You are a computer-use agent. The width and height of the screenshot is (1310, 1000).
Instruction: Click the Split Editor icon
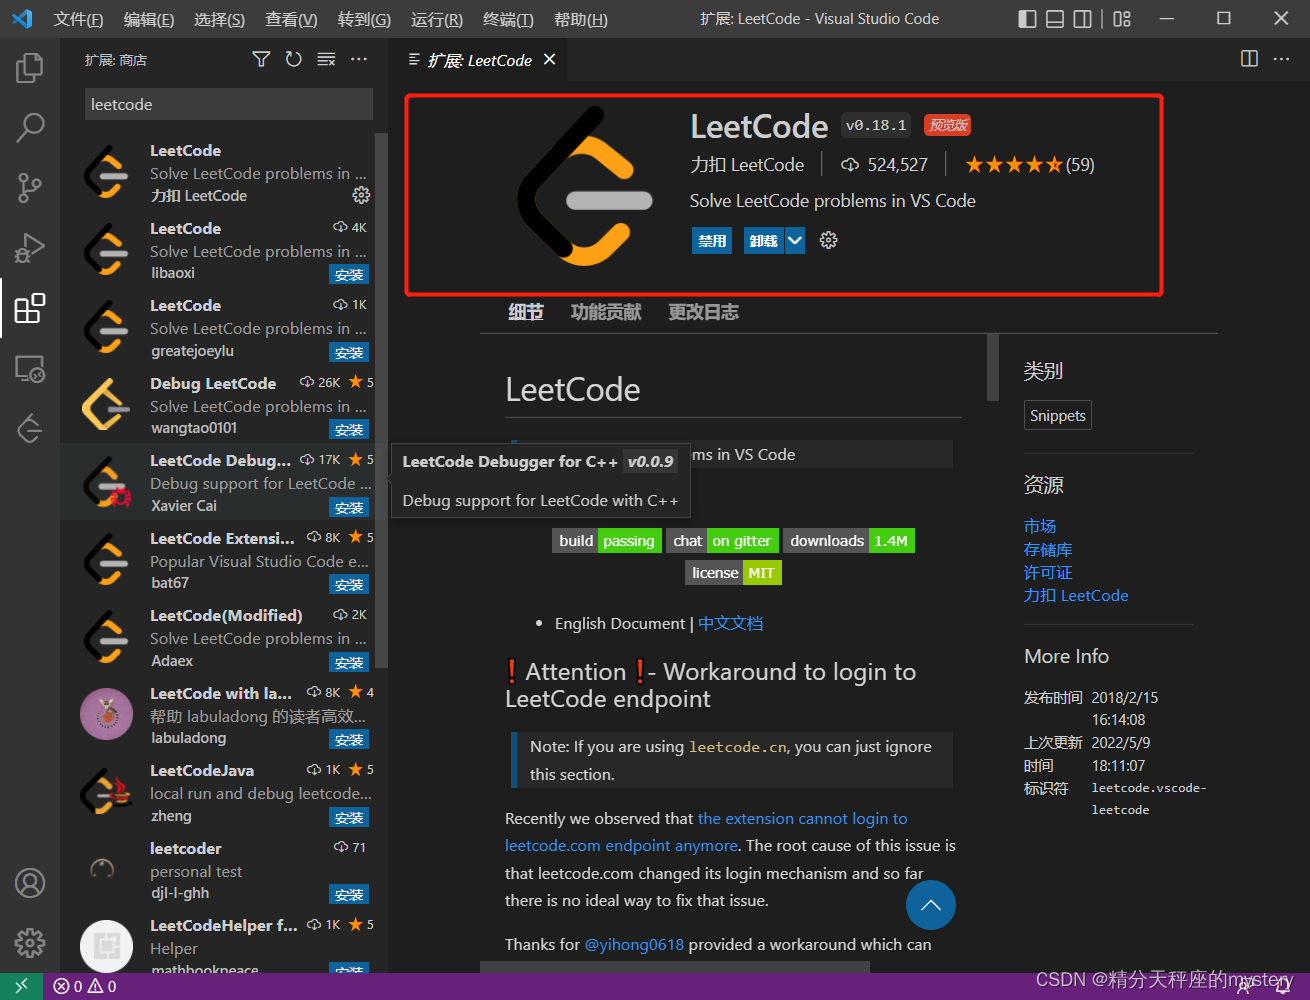coord(1249,59)
